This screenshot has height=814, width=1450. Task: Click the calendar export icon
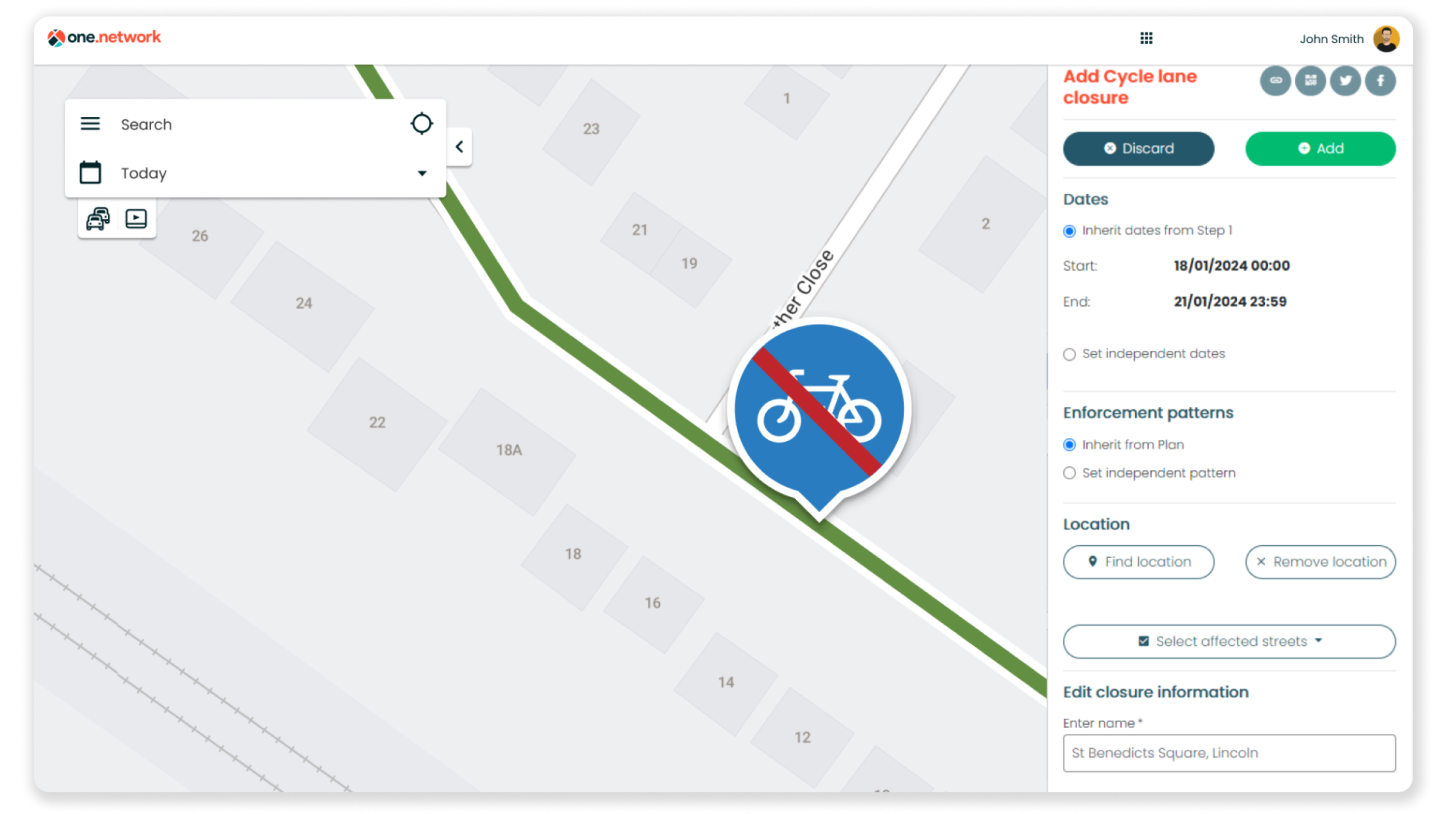[1310, 80]
